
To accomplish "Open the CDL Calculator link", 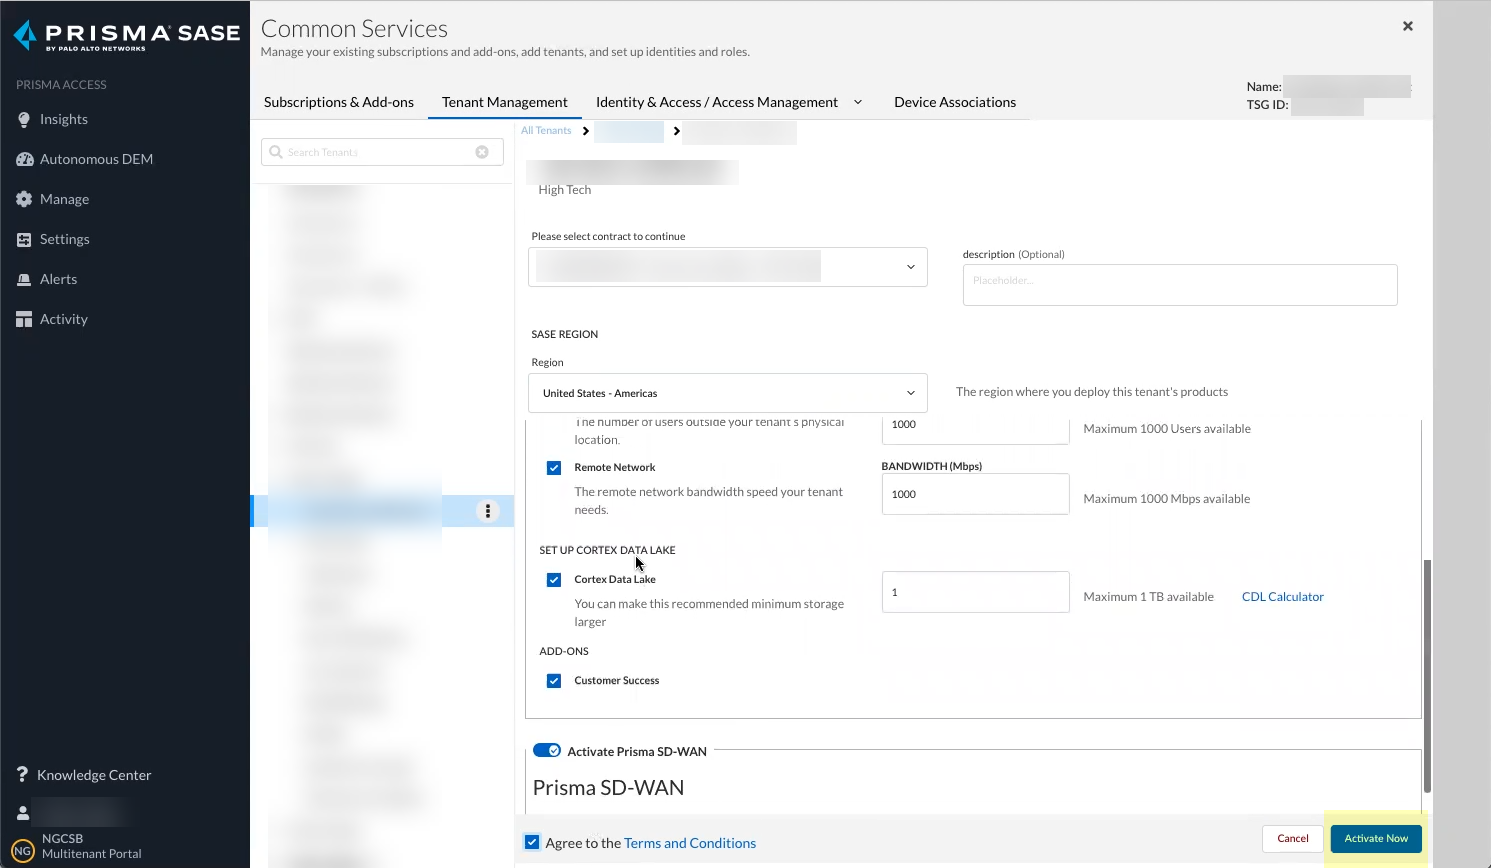I will pos(1282,597).
